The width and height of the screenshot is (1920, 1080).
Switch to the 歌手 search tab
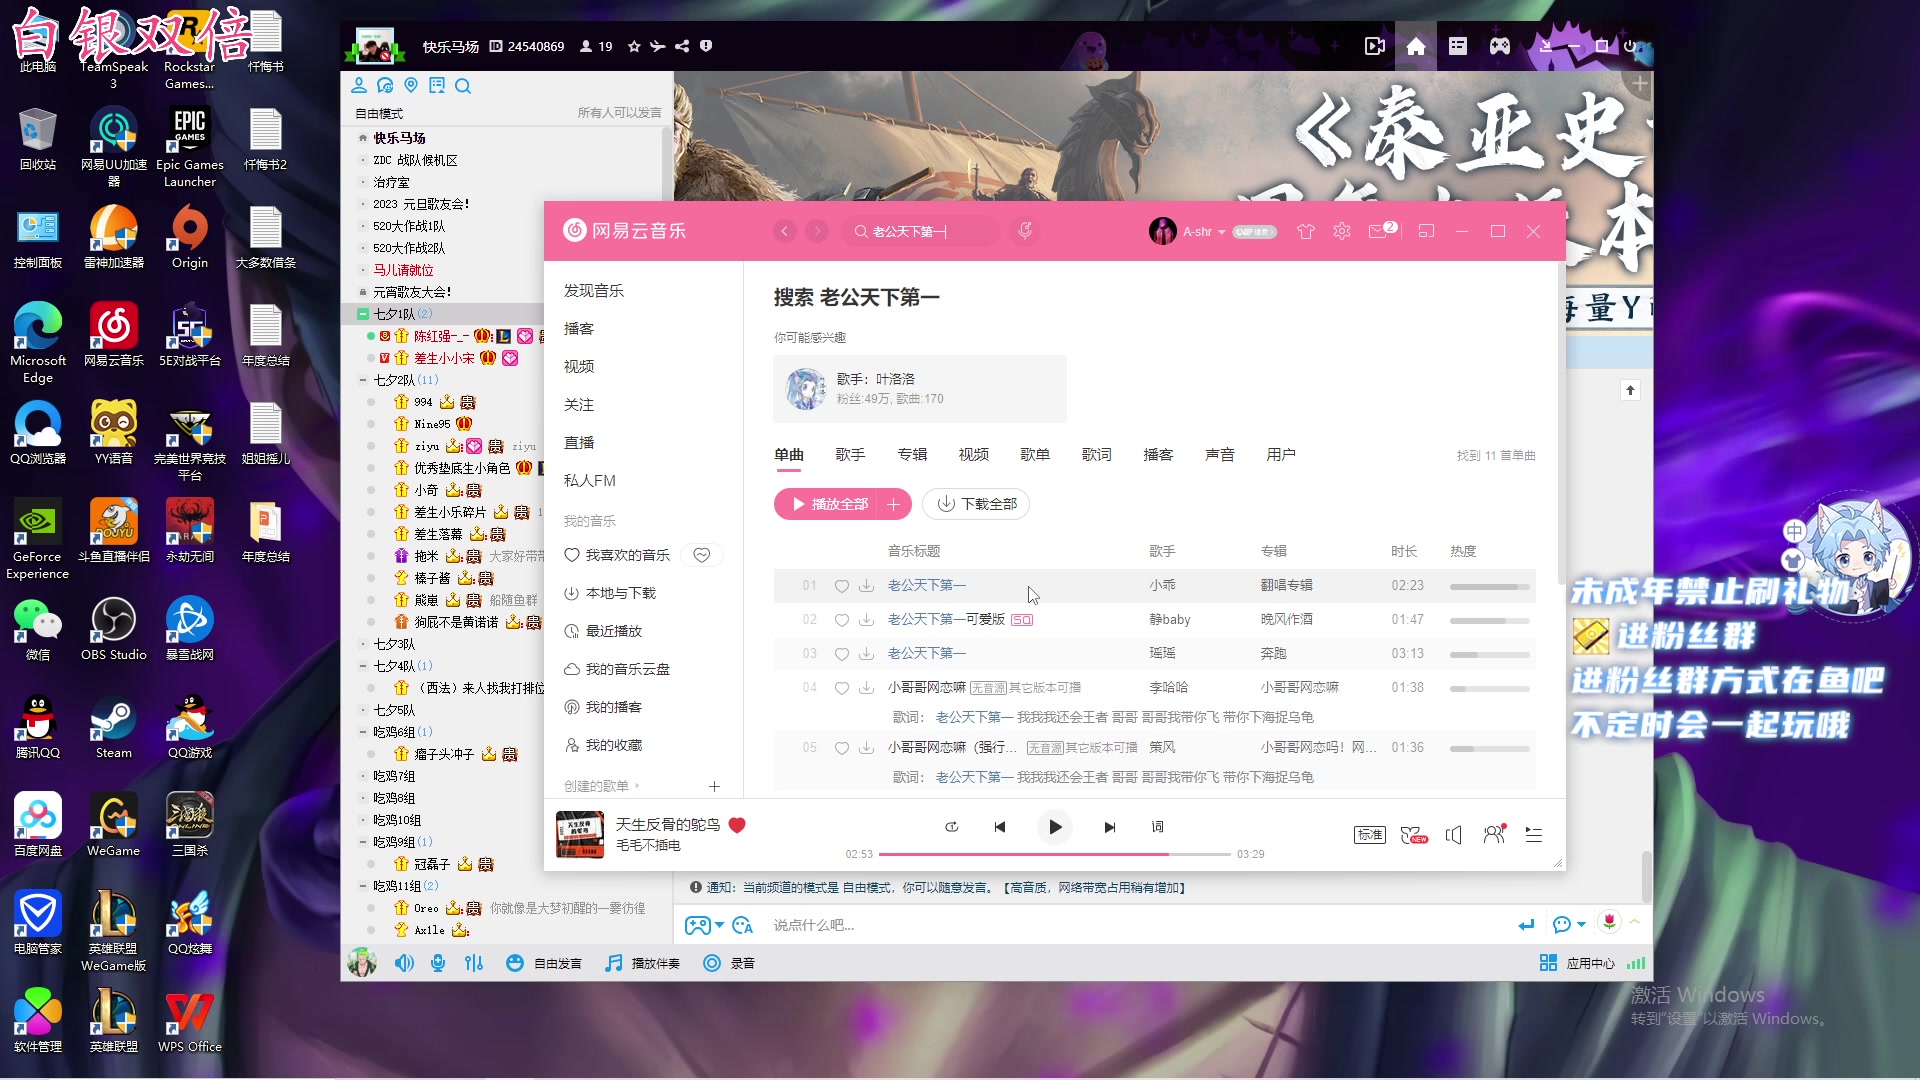pos(850,454)
